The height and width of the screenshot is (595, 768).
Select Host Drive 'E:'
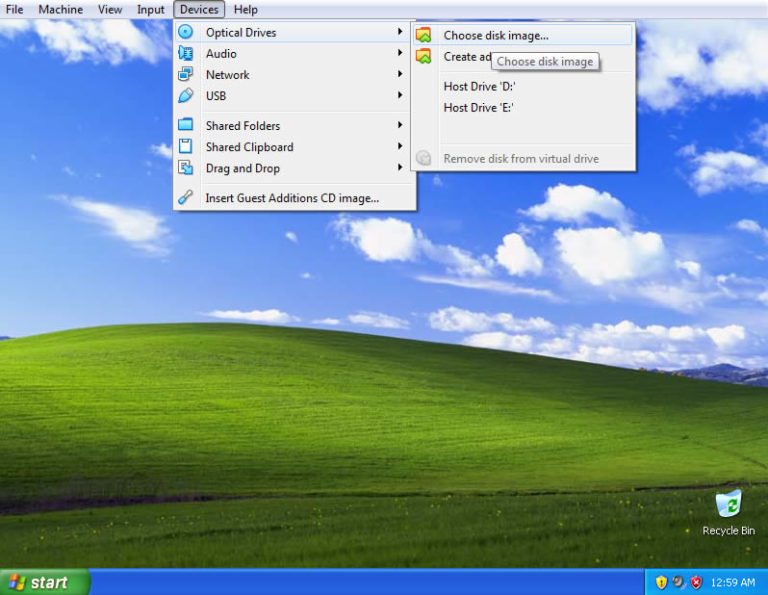pos(523,108)
